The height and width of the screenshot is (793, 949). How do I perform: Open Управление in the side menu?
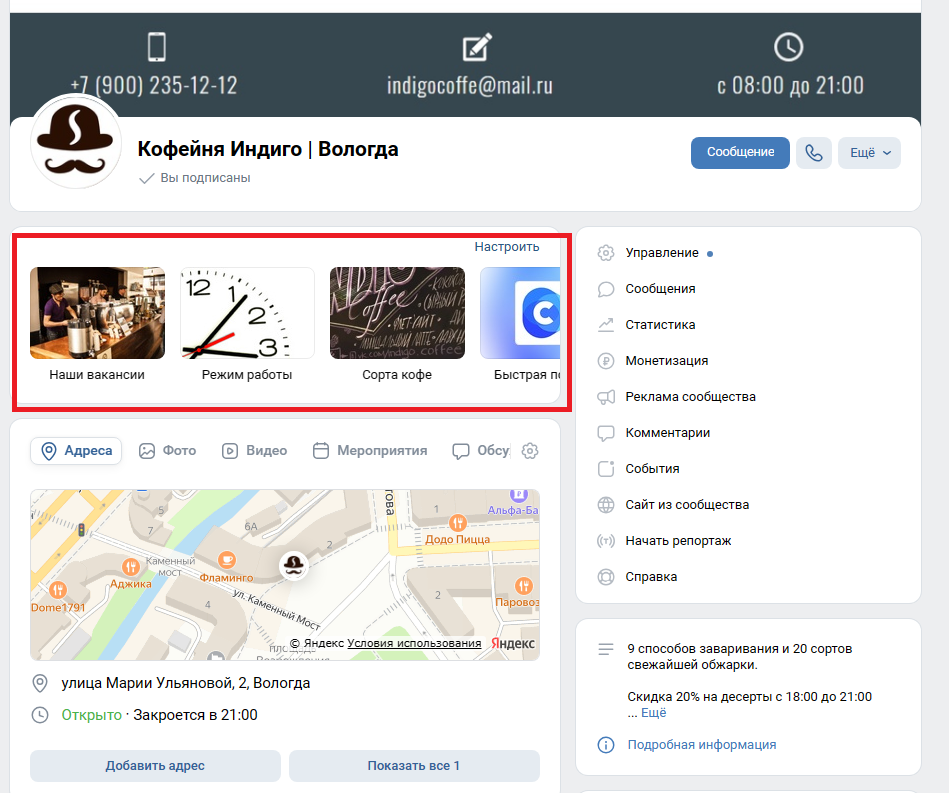click(x=661, y=253)
